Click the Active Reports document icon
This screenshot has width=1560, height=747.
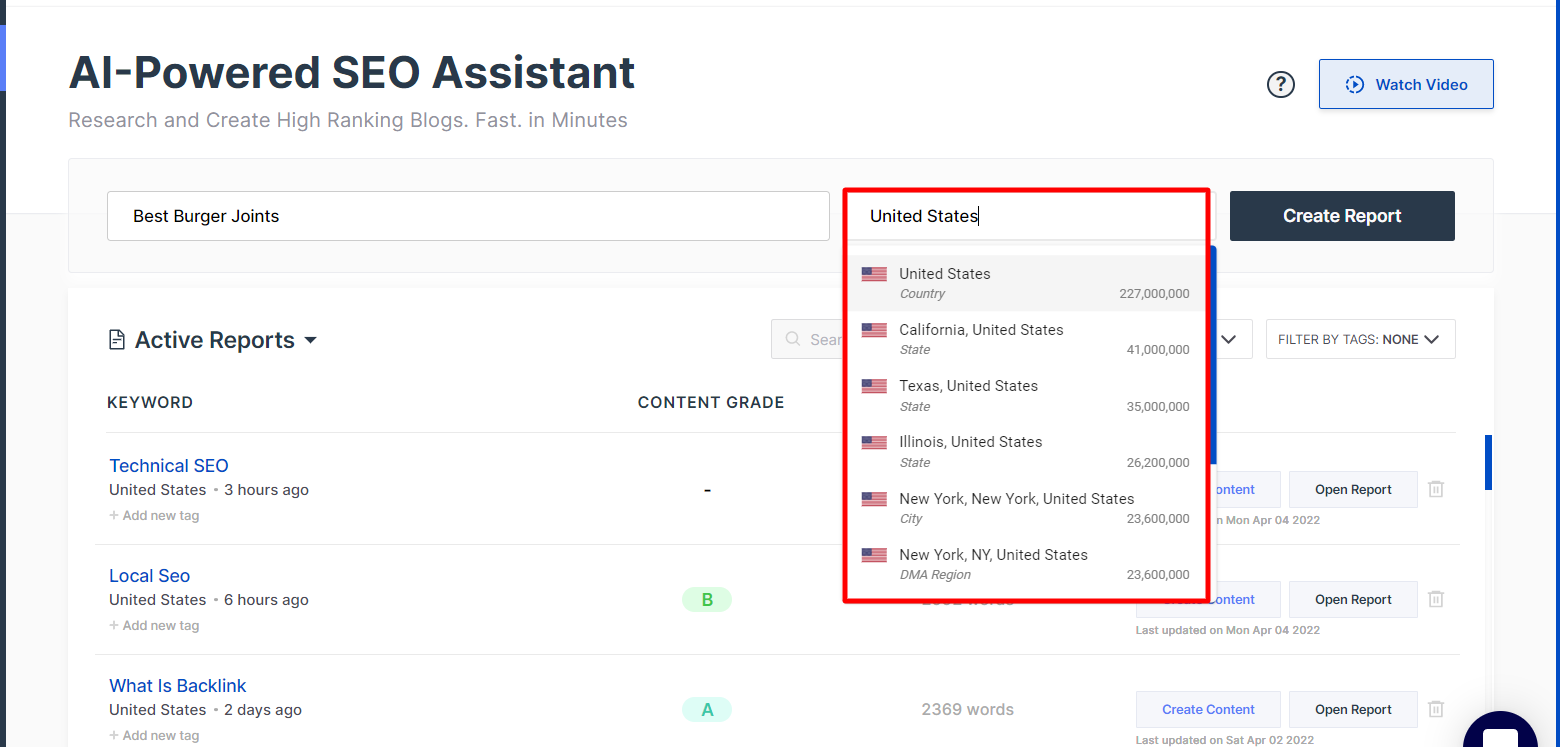(x=117, y=340)
